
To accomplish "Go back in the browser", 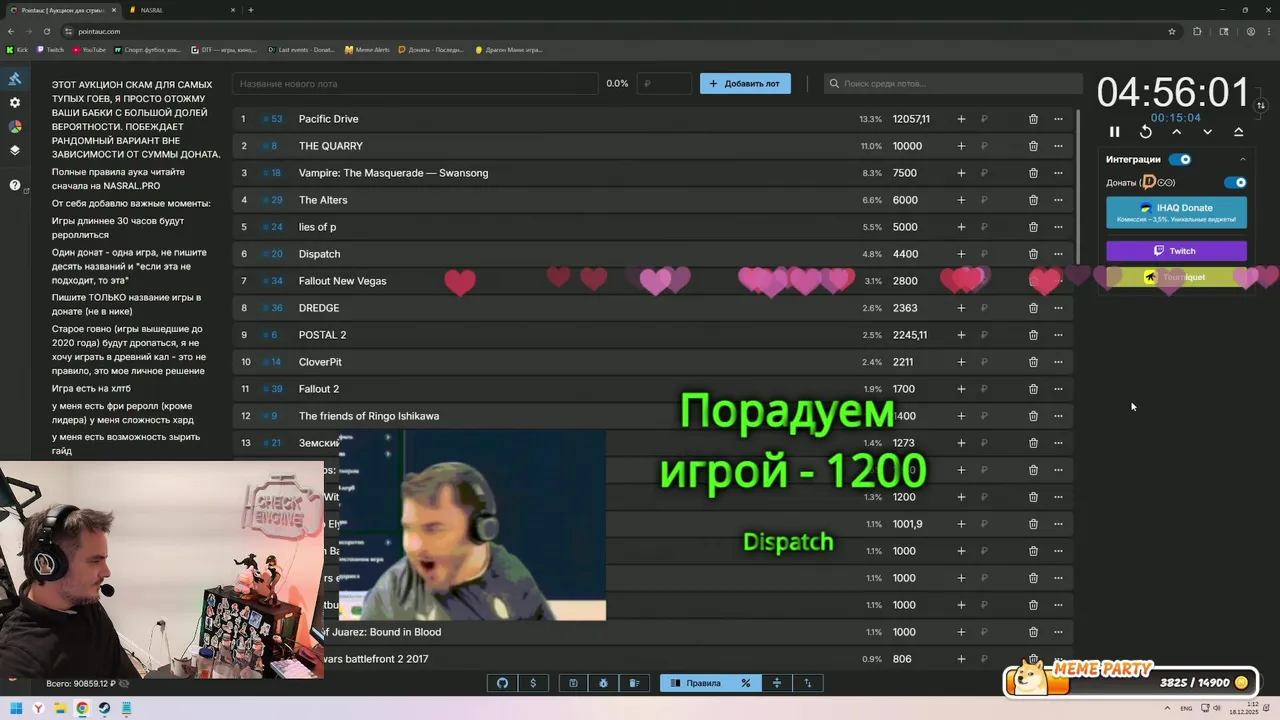I will pyautogui.click(x=10, y=31).
